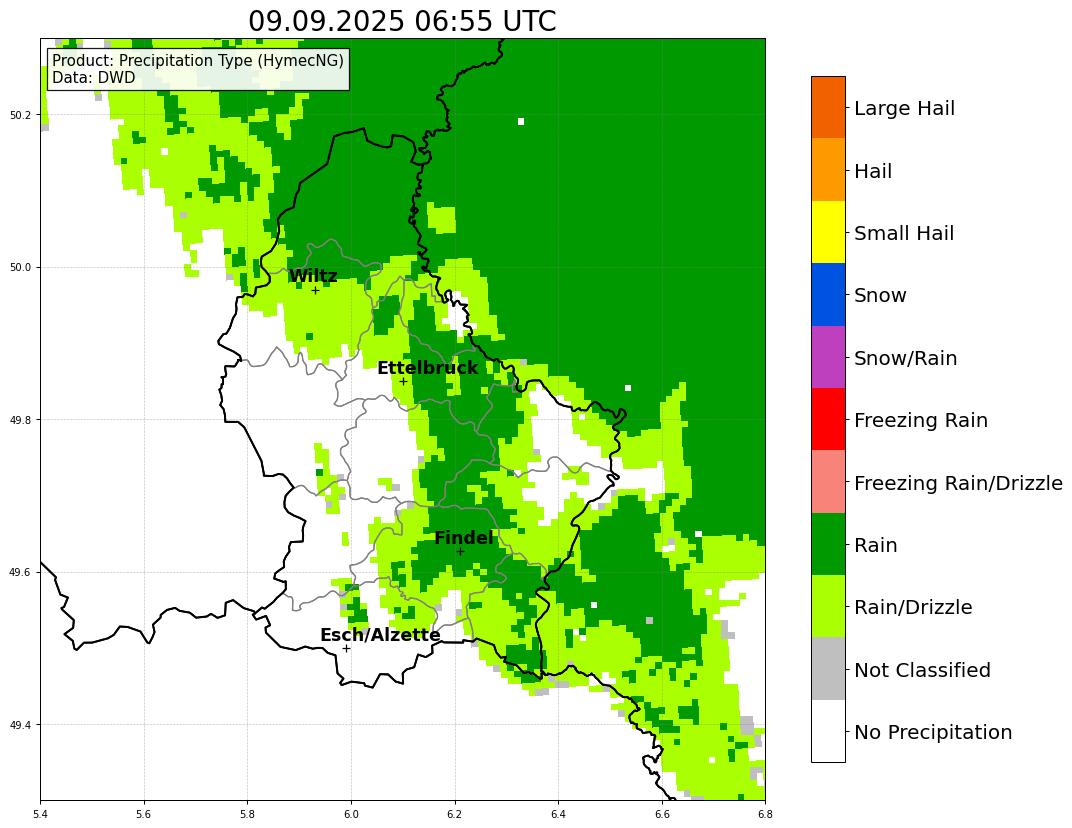
Task: Click the 6.0 longitude tick label
Action: [351, 814]
